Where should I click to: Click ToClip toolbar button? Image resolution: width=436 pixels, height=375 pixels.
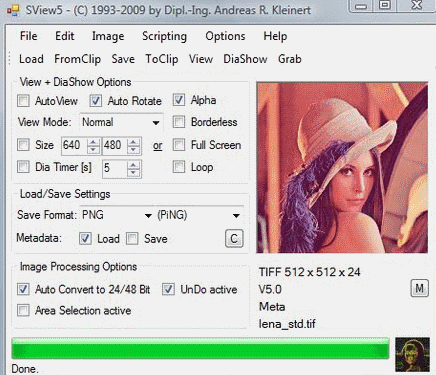162,59
